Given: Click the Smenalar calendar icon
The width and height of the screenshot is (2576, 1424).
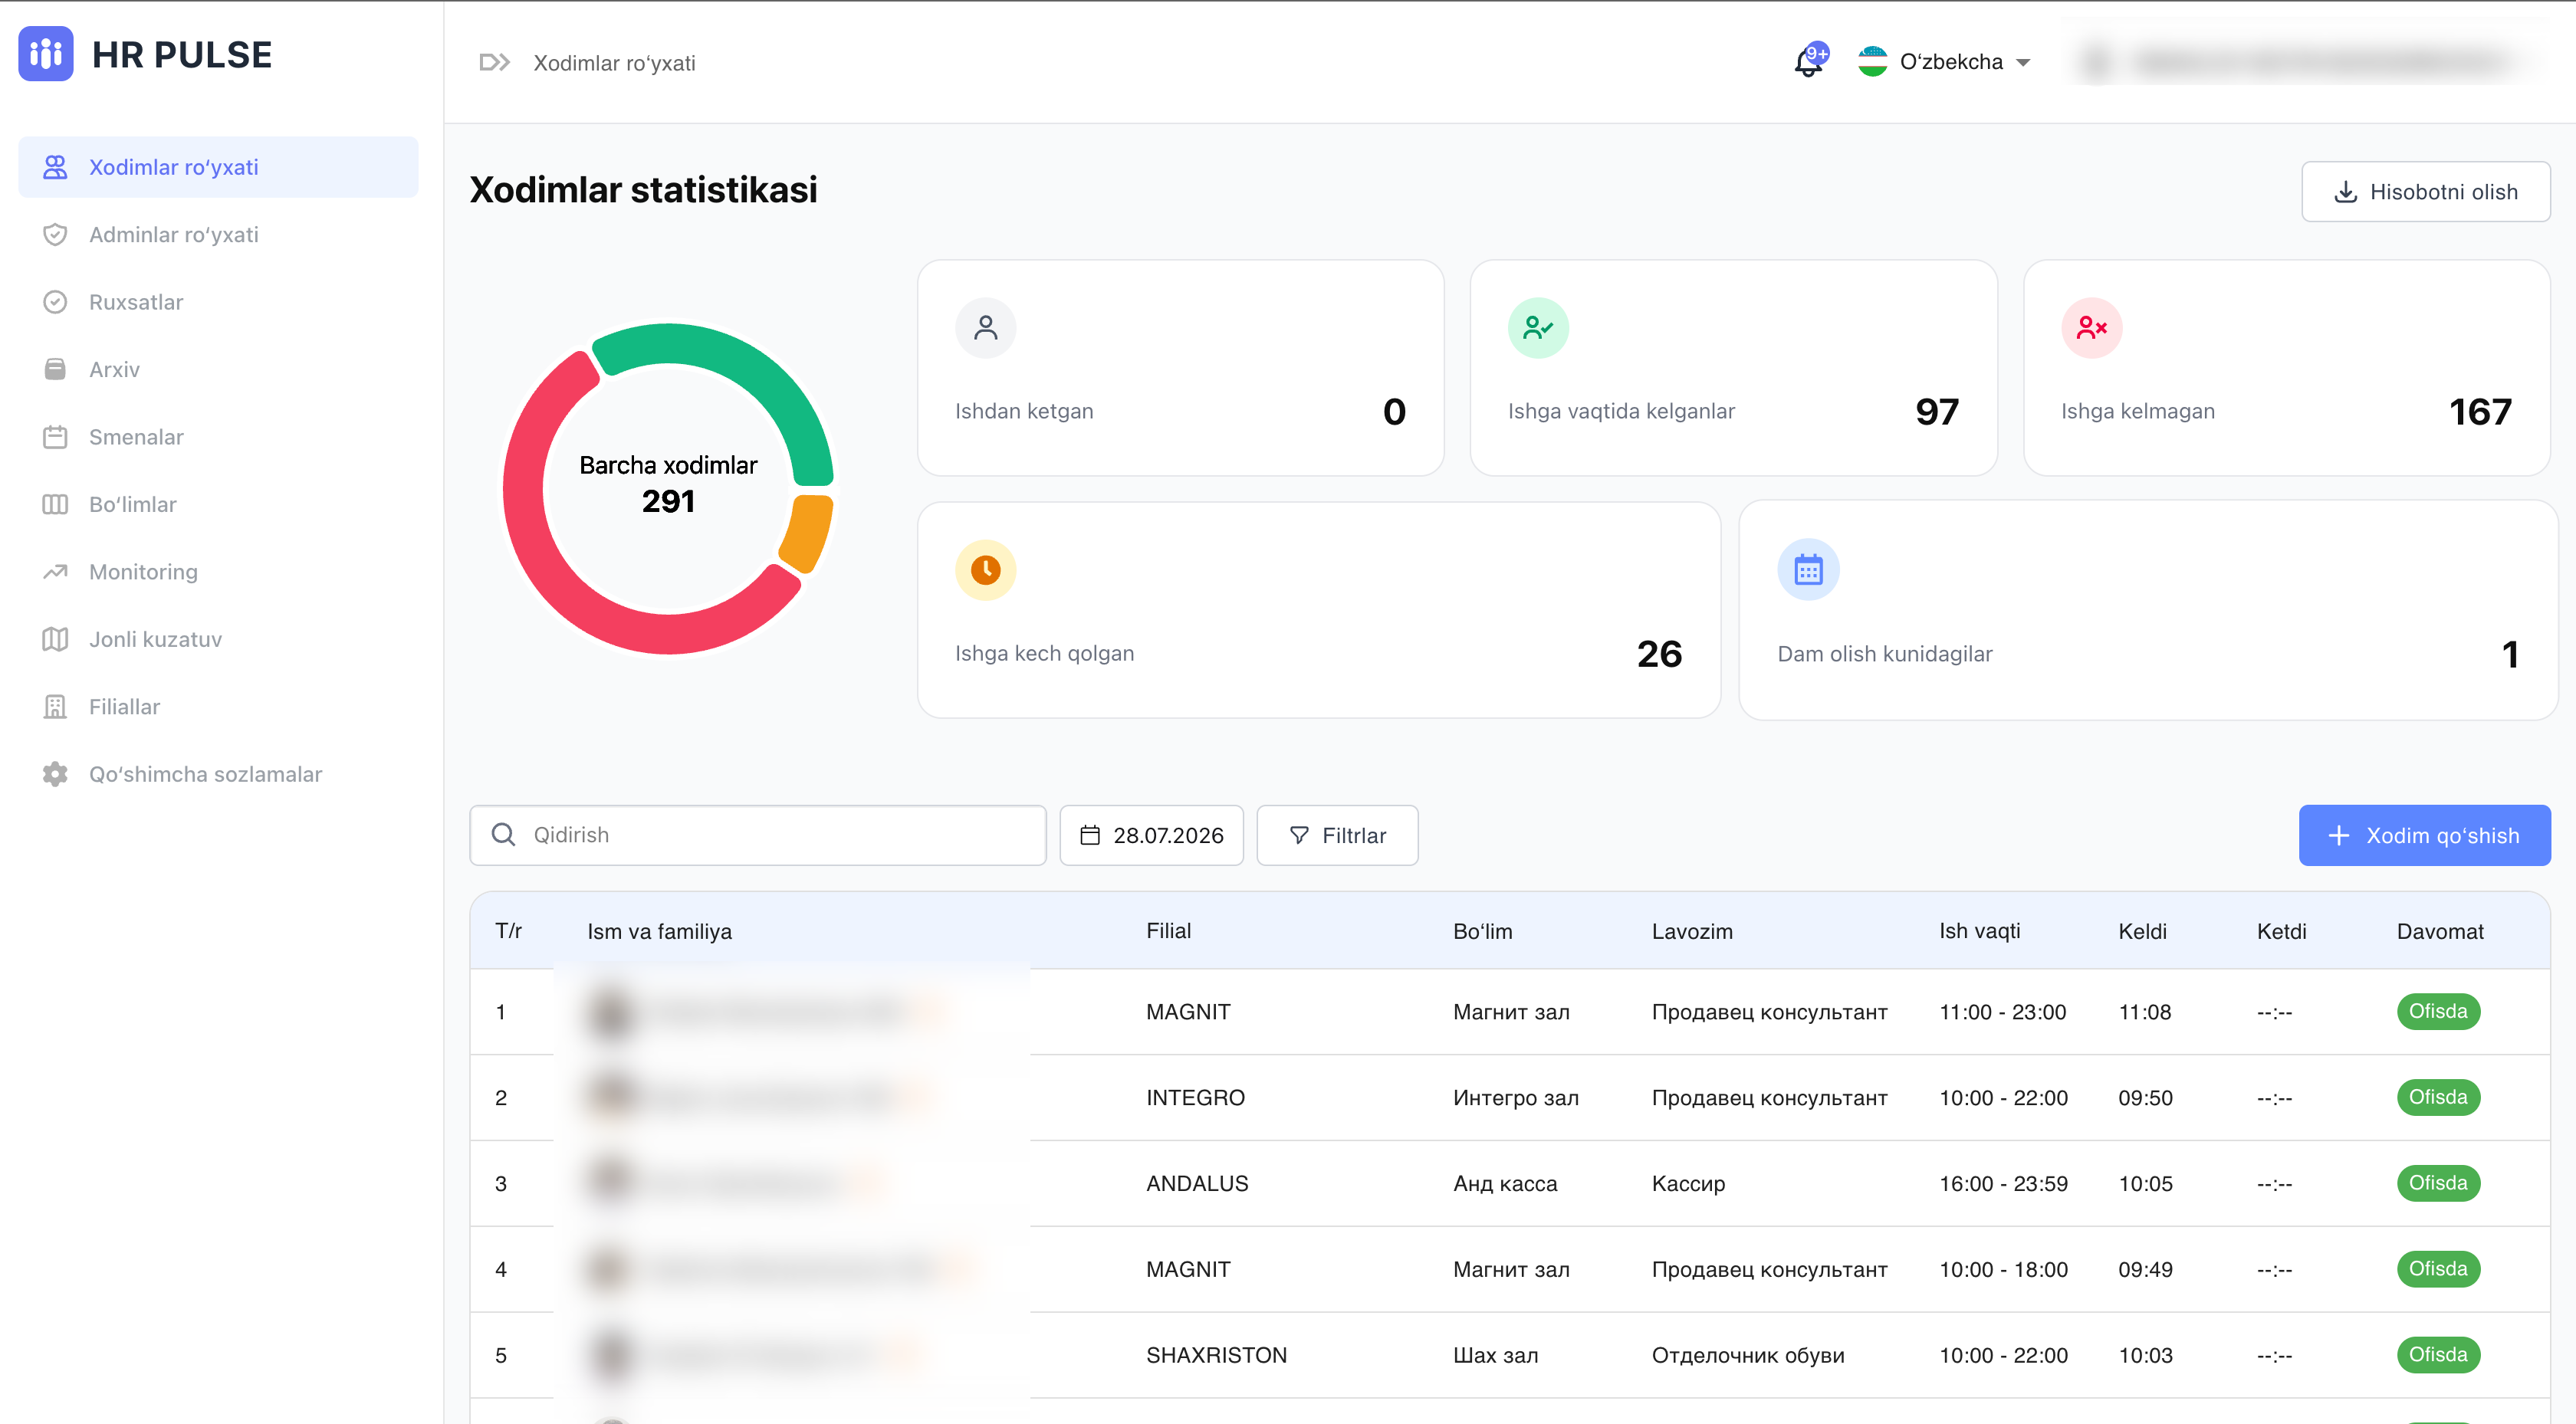Looking at the screenshot, I should 55,437.
